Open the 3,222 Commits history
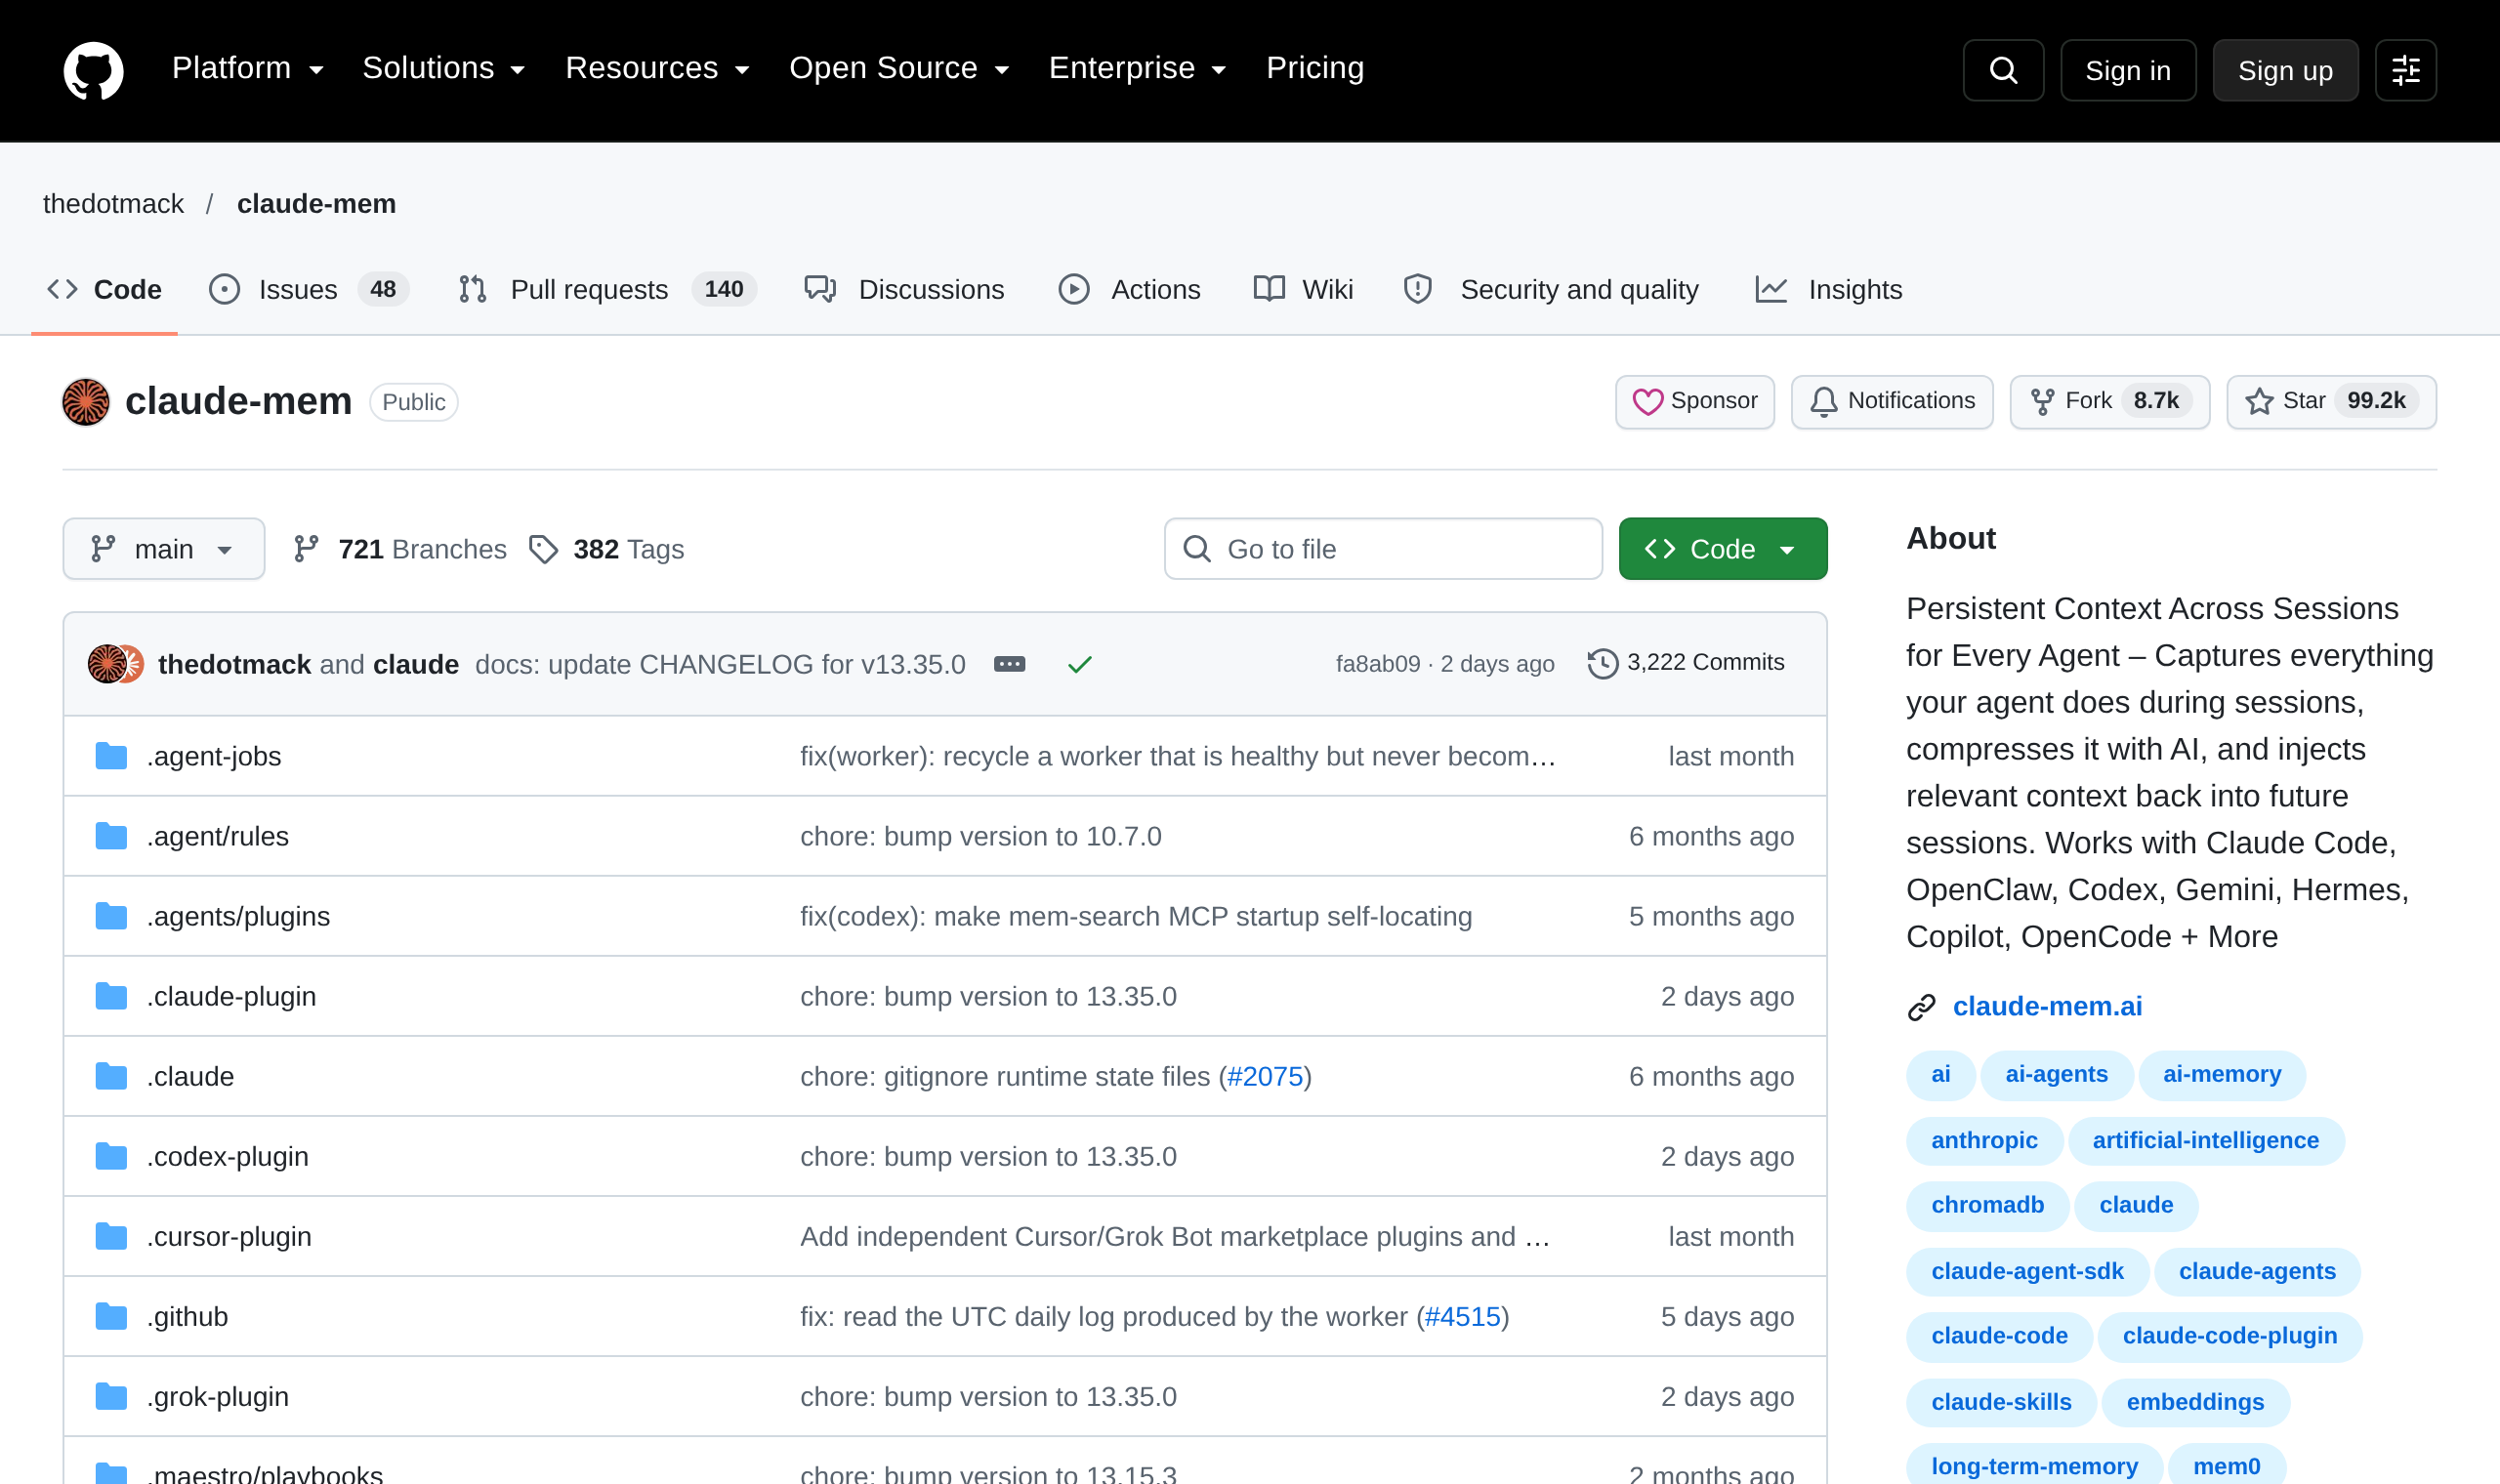 click(x=1686, y=662)
